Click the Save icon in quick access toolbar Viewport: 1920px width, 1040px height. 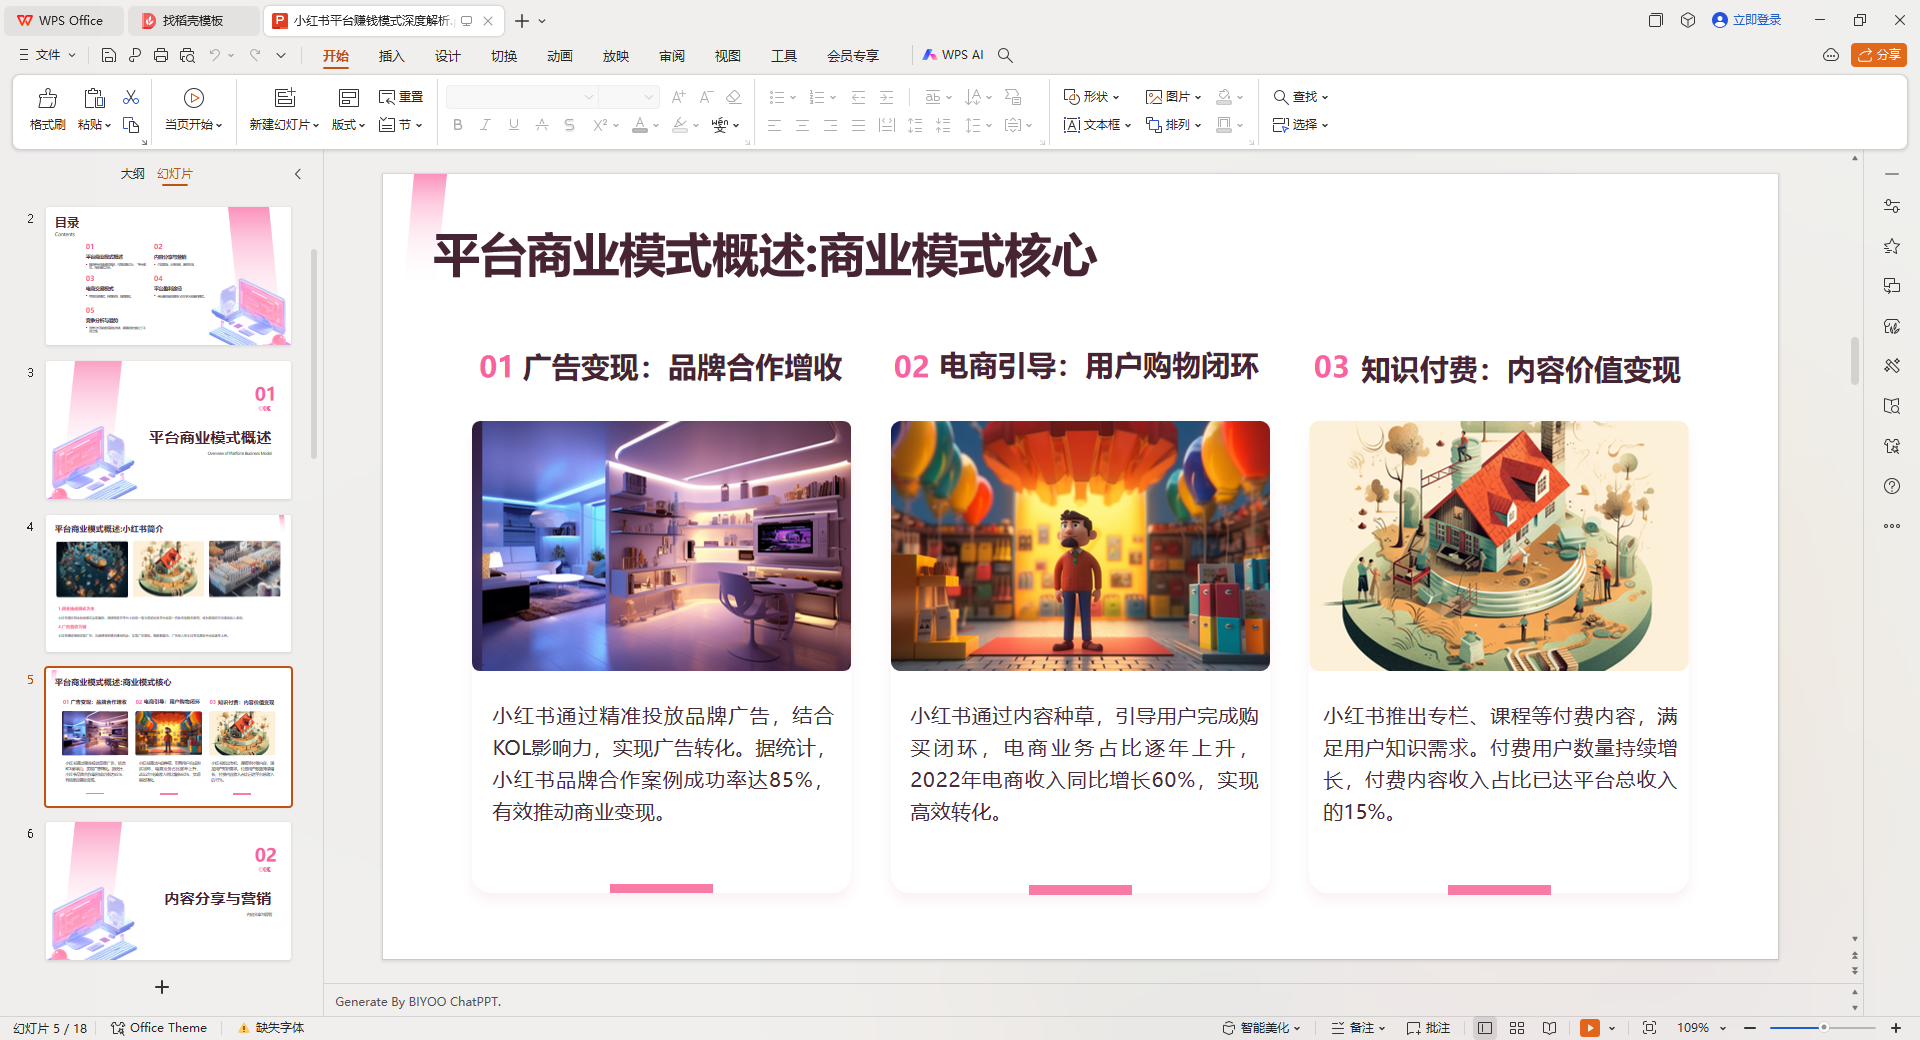click(109, 55)
